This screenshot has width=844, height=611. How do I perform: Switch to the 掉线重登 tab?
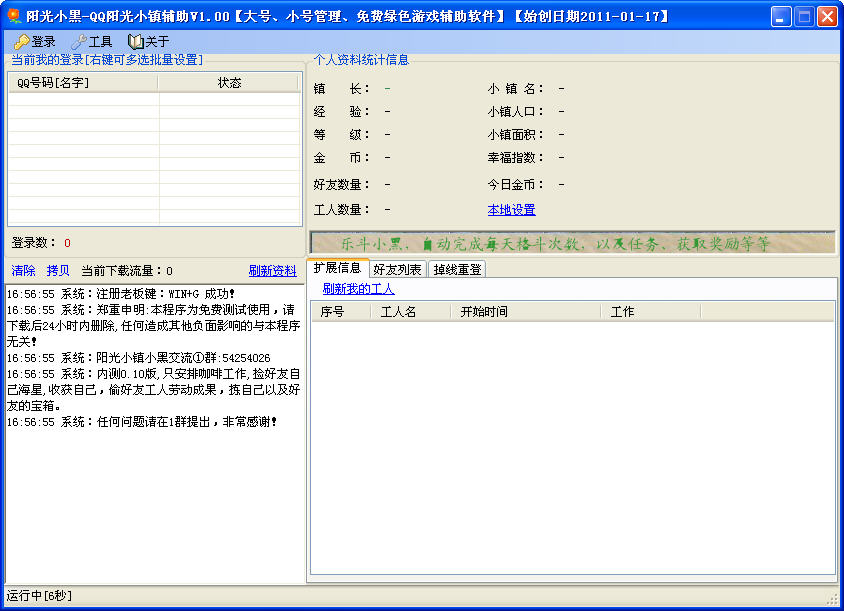coord(457,269)
